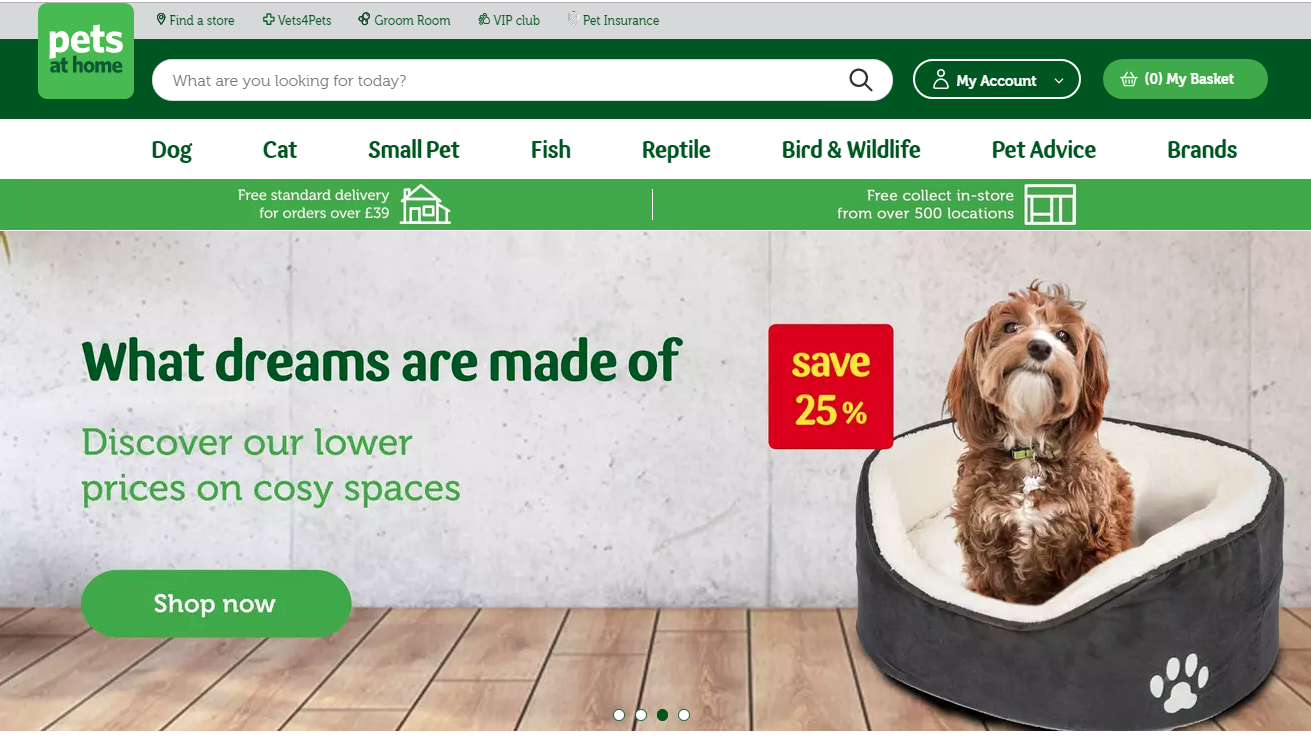Click the VIP club paw icon
This screenshot has width=1311, height=738.
coord(484,19)
